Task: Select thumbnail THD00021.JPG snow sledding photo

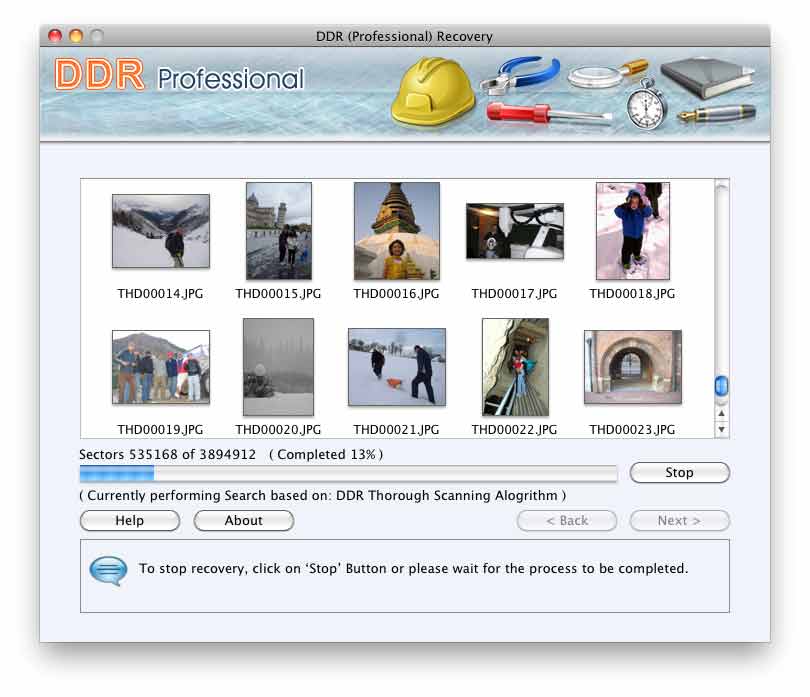Action: point(397,367)
